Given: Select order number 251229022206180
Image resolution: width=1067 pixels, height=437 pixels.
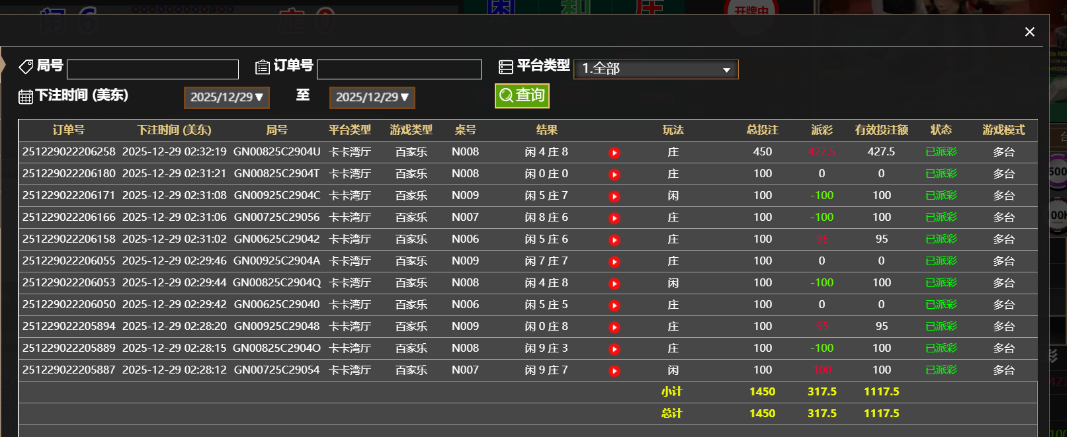Looking at the screenshot, I should click(x=69, y=174).
